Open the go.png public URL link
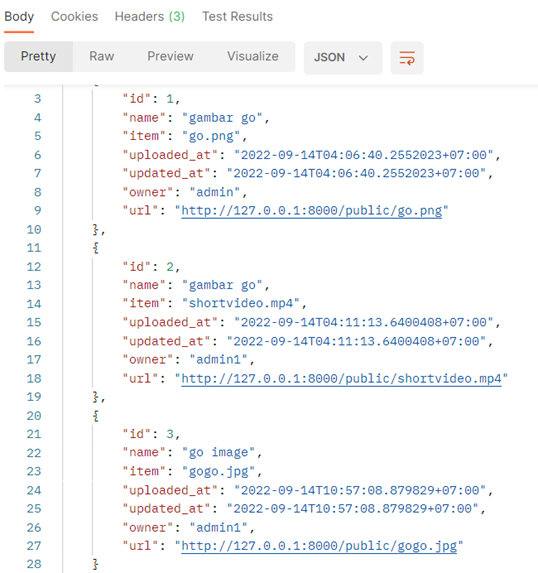The width and height of the screenshot is (538, 573). 312,211
